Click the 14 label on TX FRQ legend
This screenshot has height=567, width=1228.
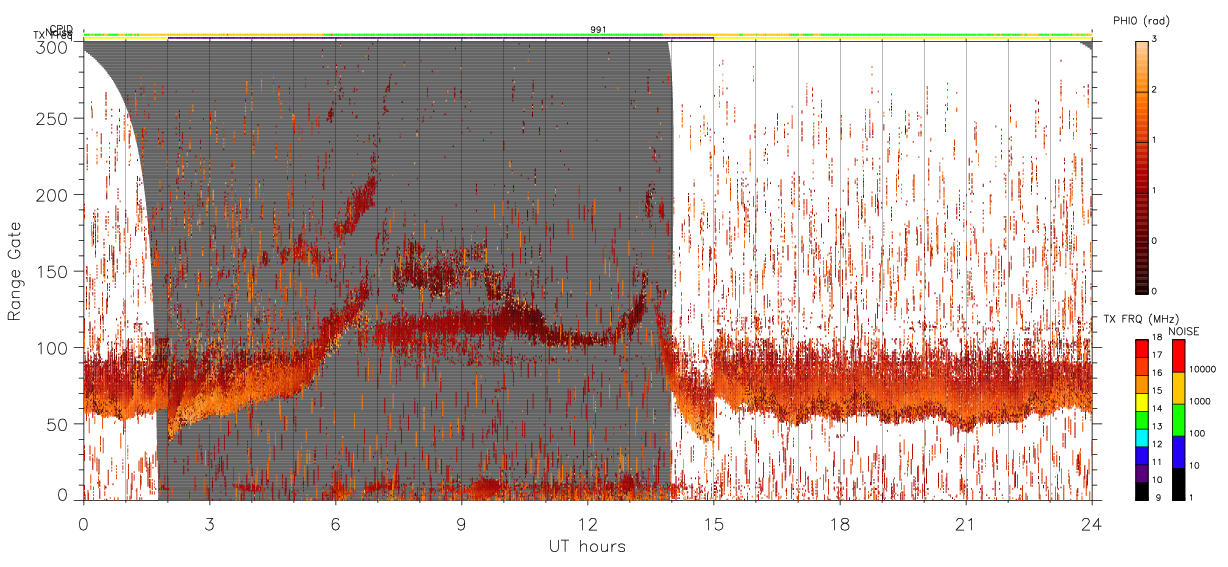tap(1159, 409)
